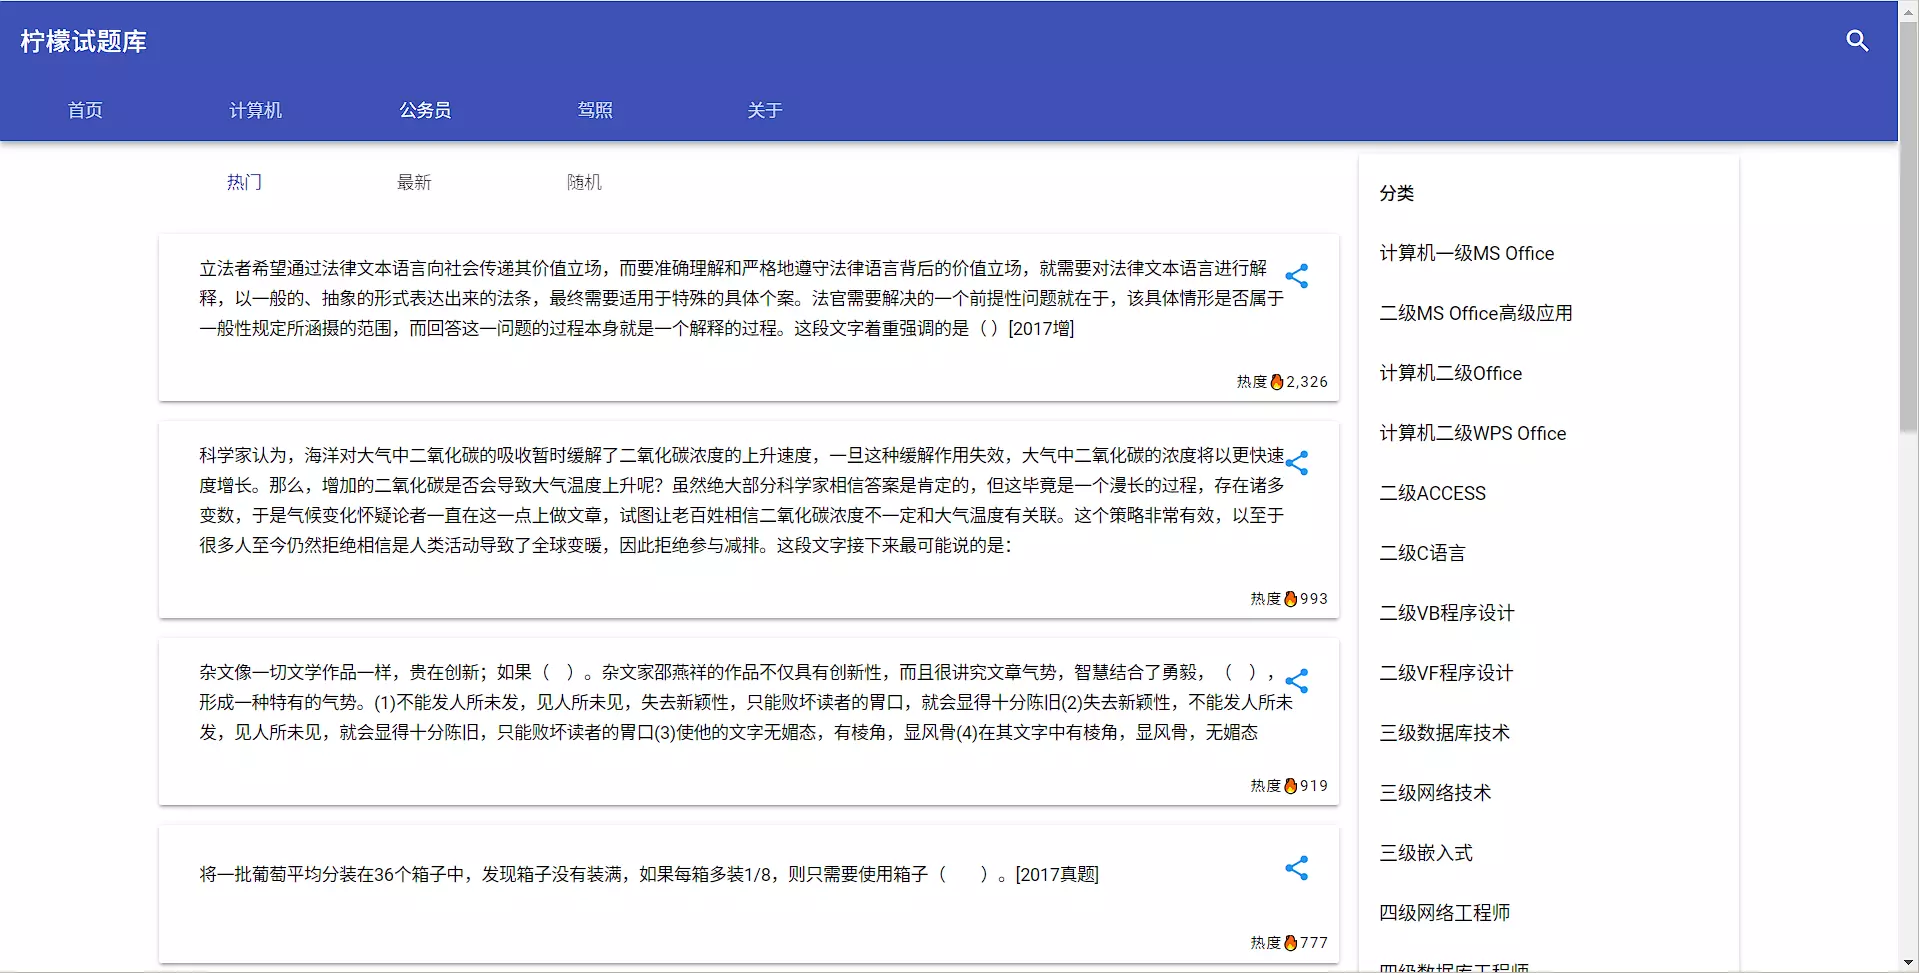Open category 二级C语言
Image resolution: width=1919 pixels, height=973 pixels.
pos(1422,553)
